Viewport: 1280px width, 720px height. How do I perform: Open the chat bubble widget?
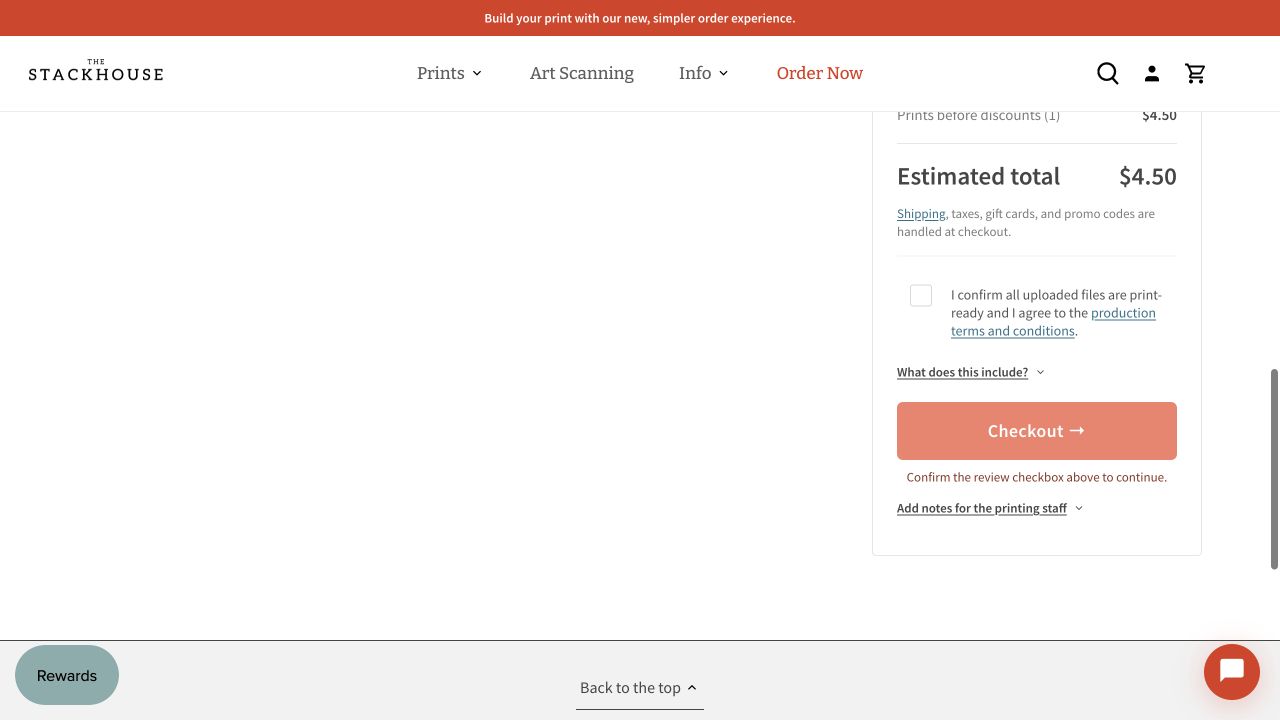[1232, 672]
